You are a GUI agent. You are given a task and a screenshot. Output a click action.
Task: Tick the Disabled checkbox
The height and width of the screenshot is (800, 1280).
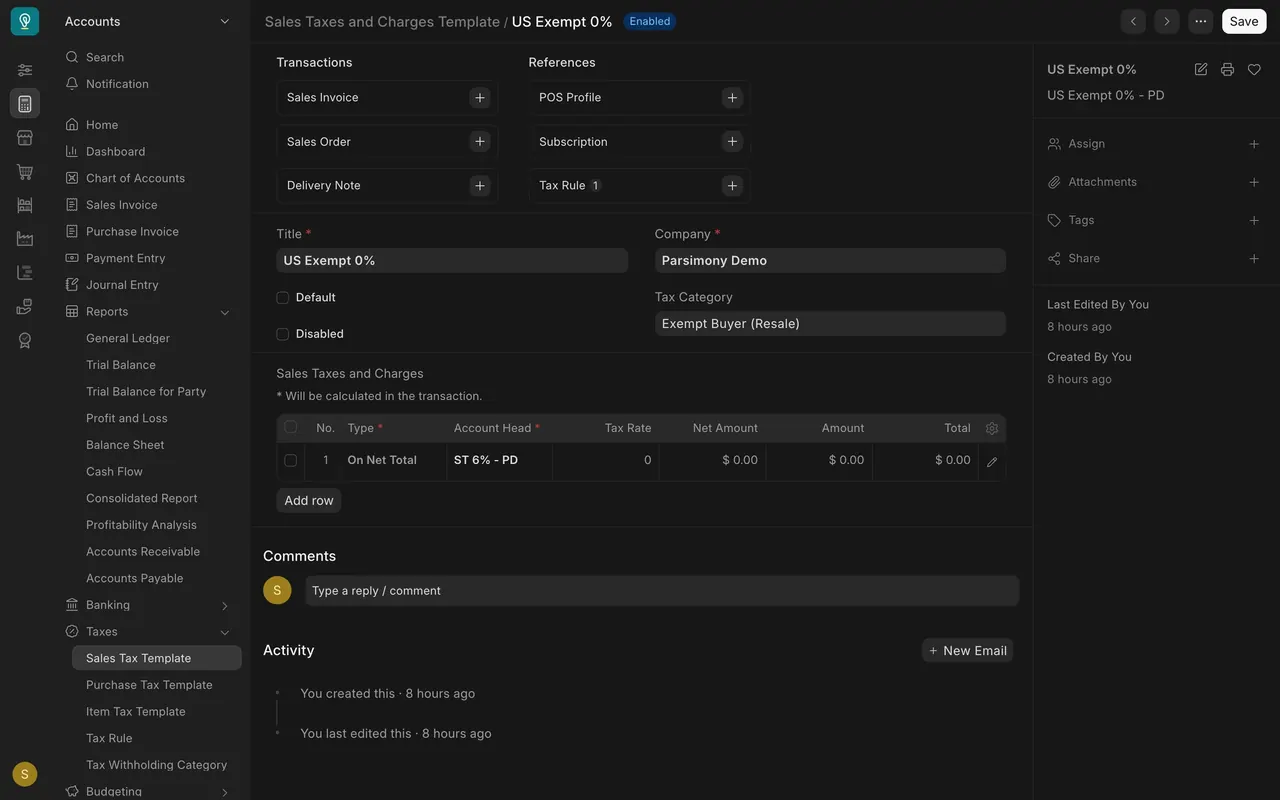point(283,334)
